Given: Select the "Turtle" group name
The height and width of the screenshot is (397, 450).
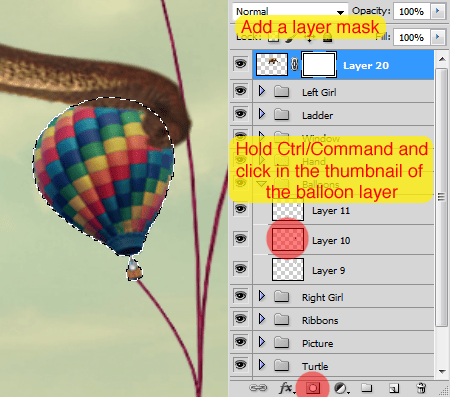Looking at the screenshot, I should [x=315, y=366].
